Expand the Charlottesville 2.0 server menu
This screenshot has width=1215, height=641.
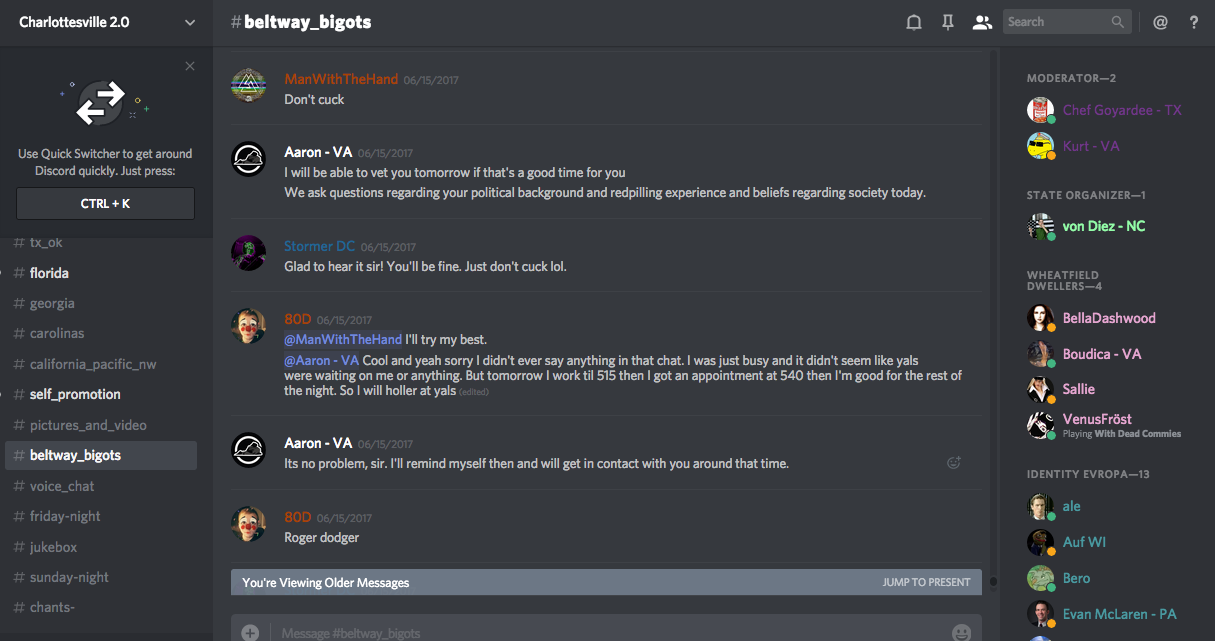(x=190, y=22)
